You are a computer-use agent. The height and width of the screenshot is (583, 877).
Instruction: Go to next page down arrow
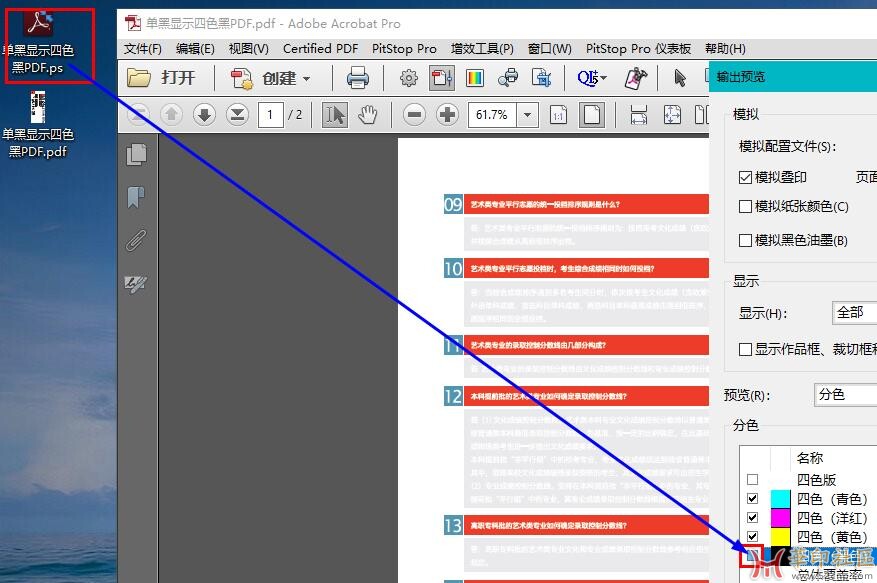click(x=204, y=115)
